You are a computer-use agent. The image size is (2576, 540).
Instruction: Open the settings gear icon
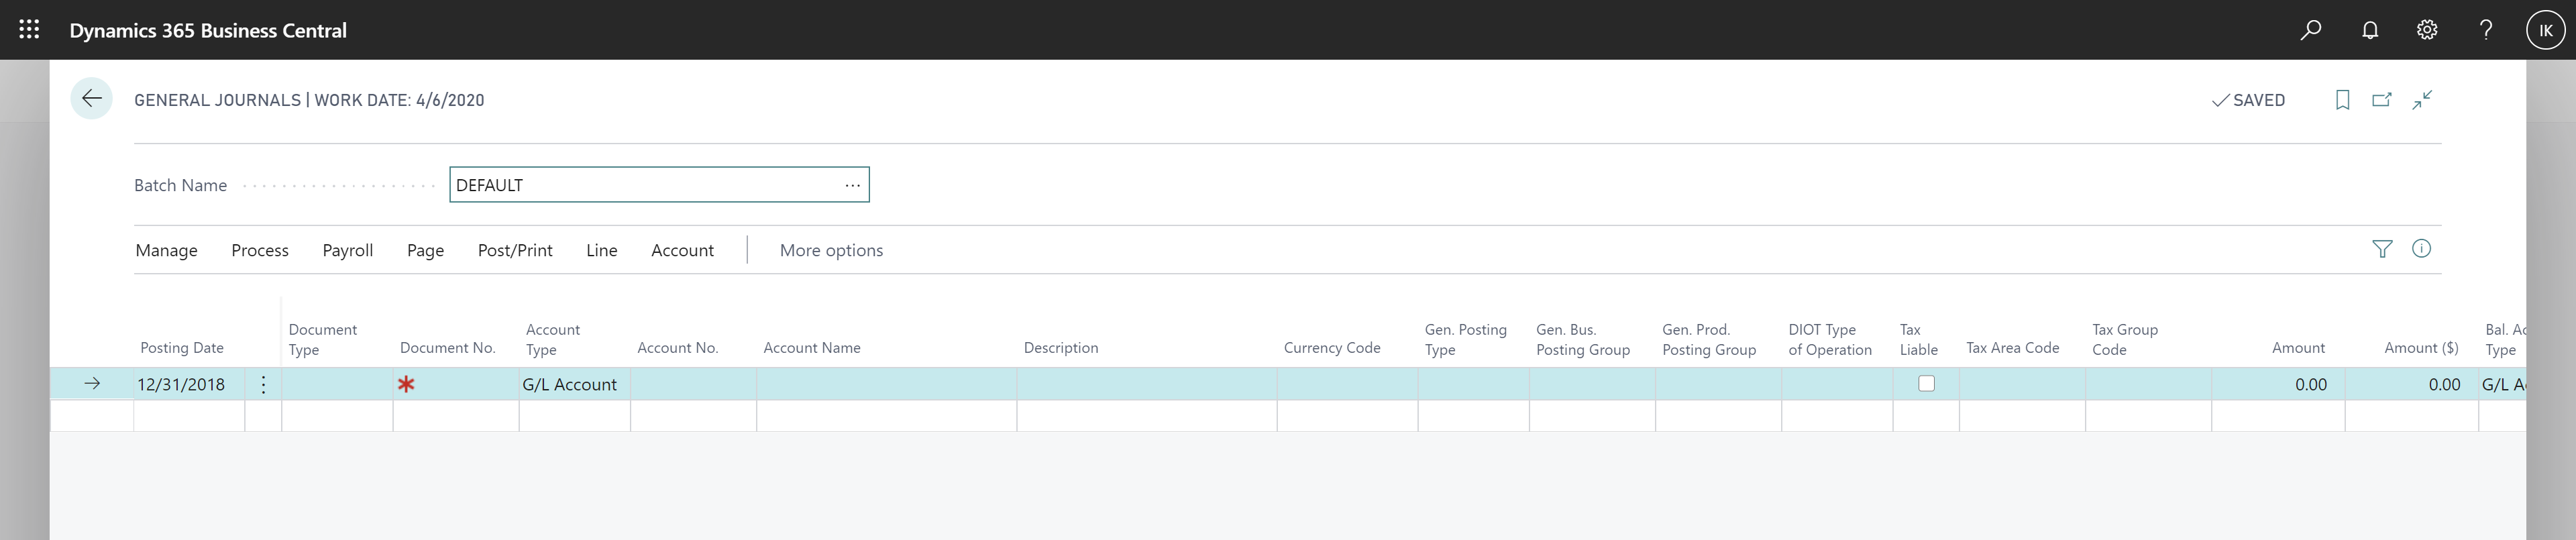coord(2427,30)
